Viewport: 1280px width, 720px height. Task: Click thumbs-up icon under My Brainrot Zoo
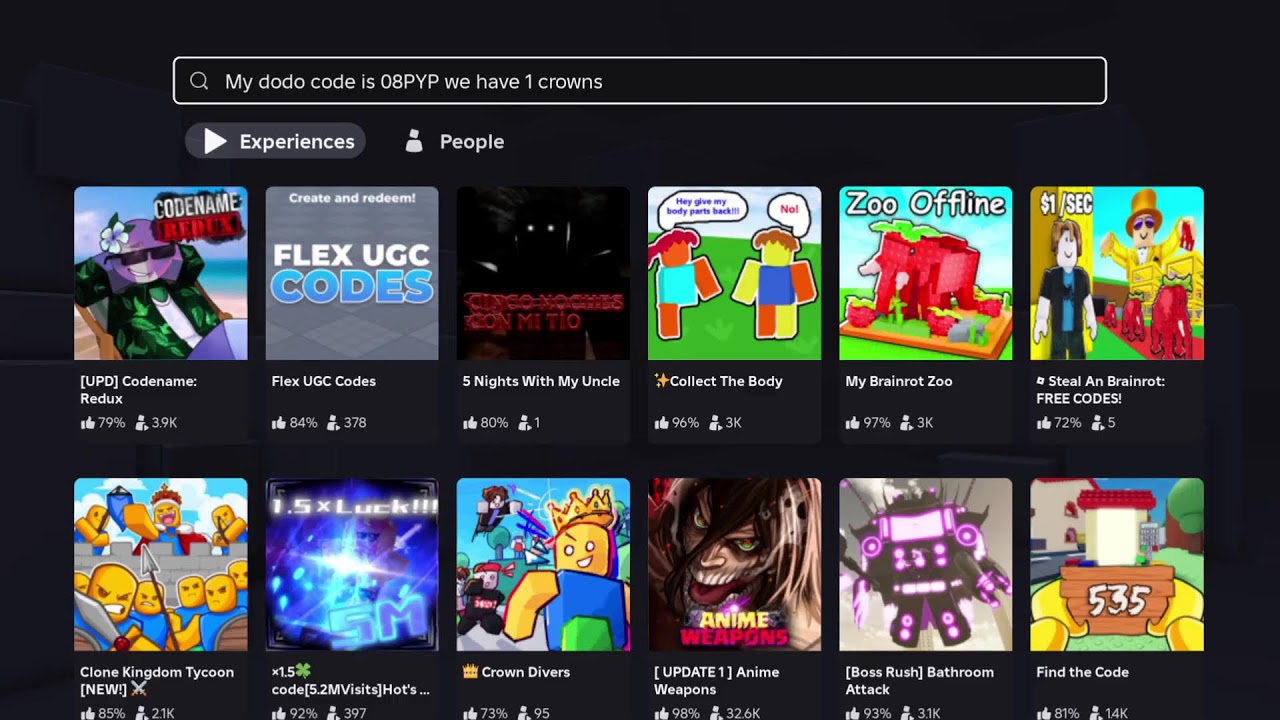pyautogui.click(x=852, y=422)
